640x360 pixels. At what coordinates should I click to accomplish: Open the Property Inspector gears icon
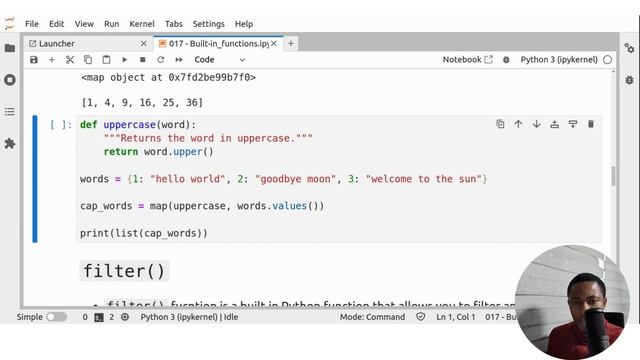pyautogui.click(x=629, y=48)
